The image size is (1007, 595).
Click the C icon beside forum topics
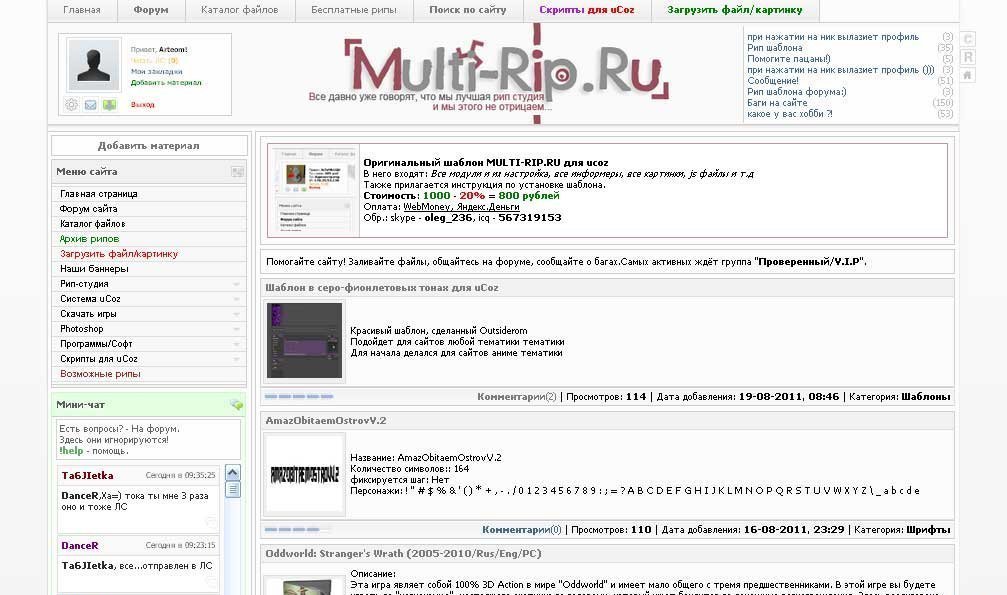coord(968,39)
